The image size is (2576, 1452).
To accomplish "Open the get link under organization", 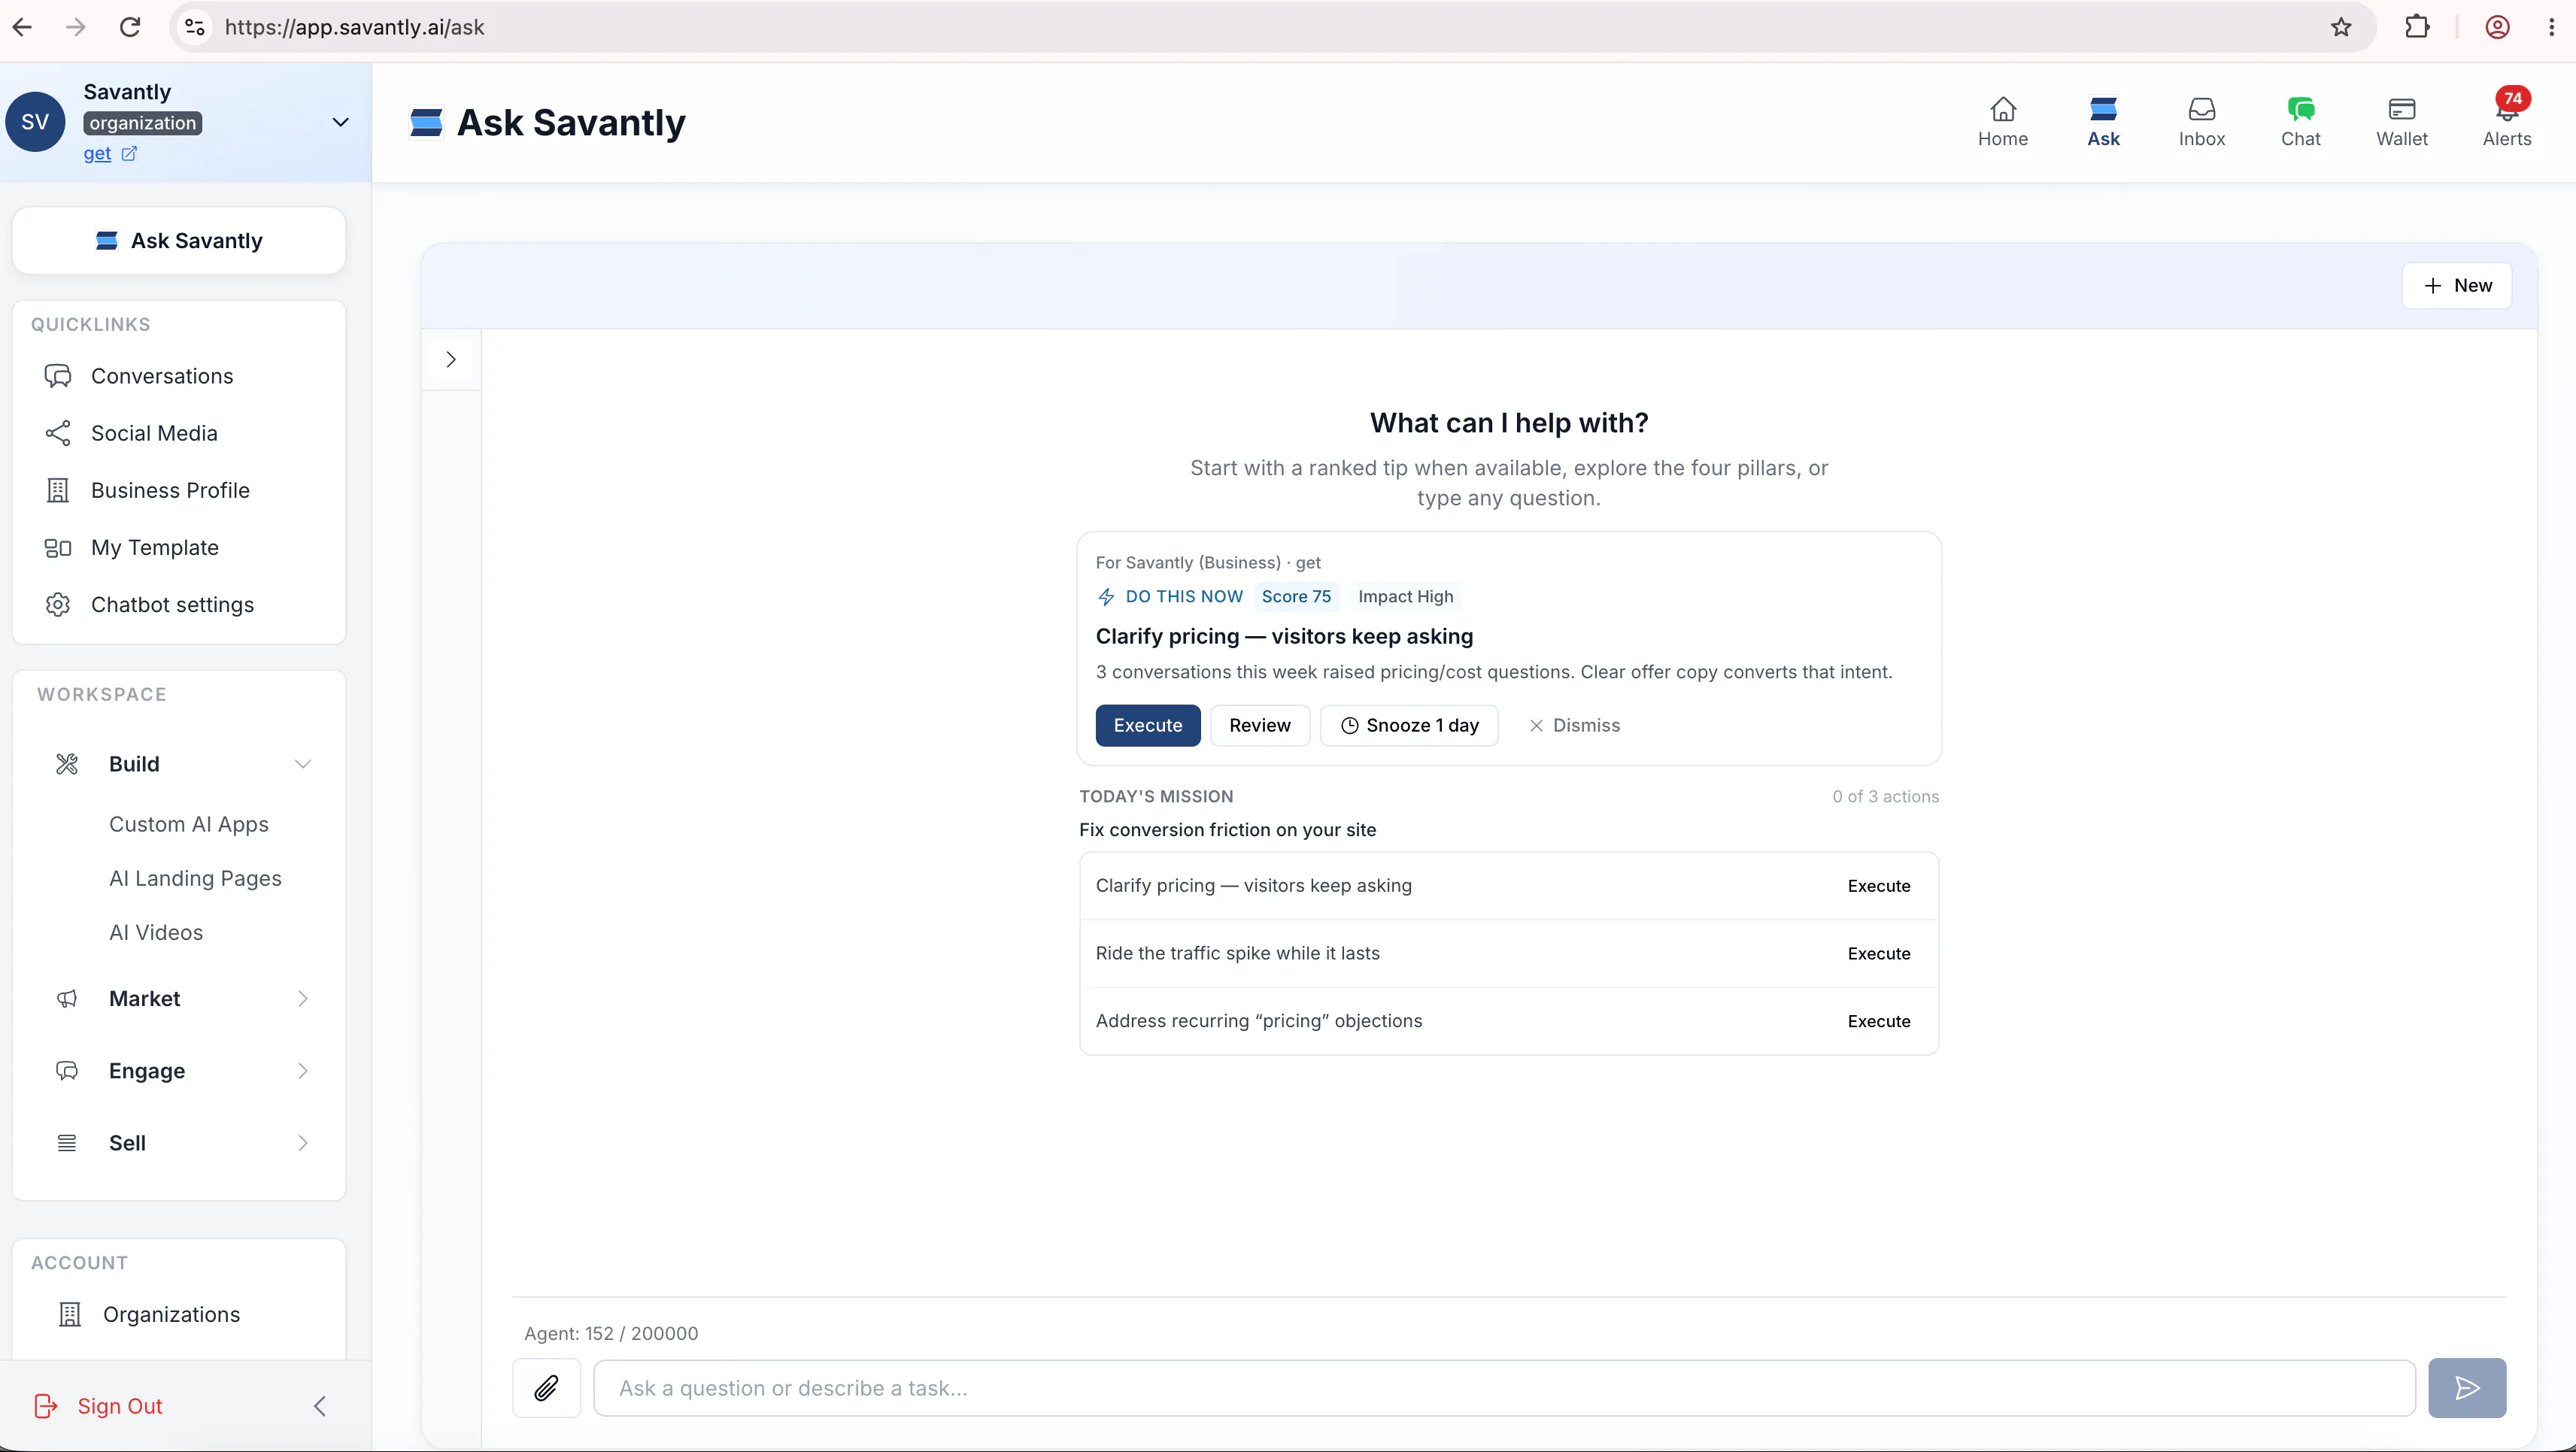I will point(97,154).
